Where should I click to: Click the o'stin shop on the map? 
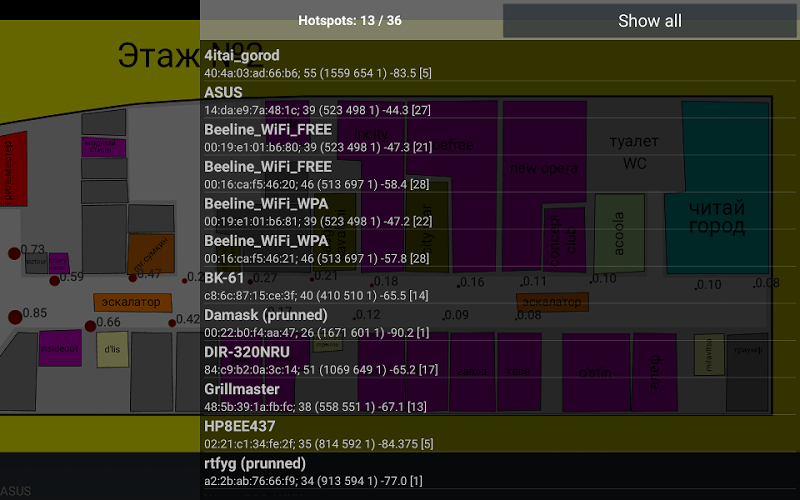pos(595,372)
